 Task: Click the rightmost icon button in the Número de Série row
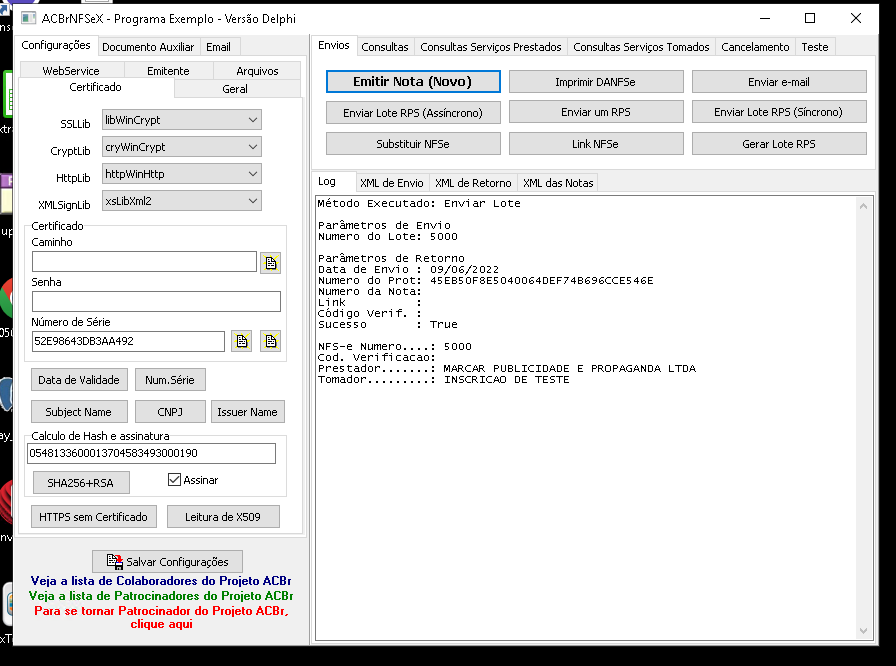(x=270, y=341)
